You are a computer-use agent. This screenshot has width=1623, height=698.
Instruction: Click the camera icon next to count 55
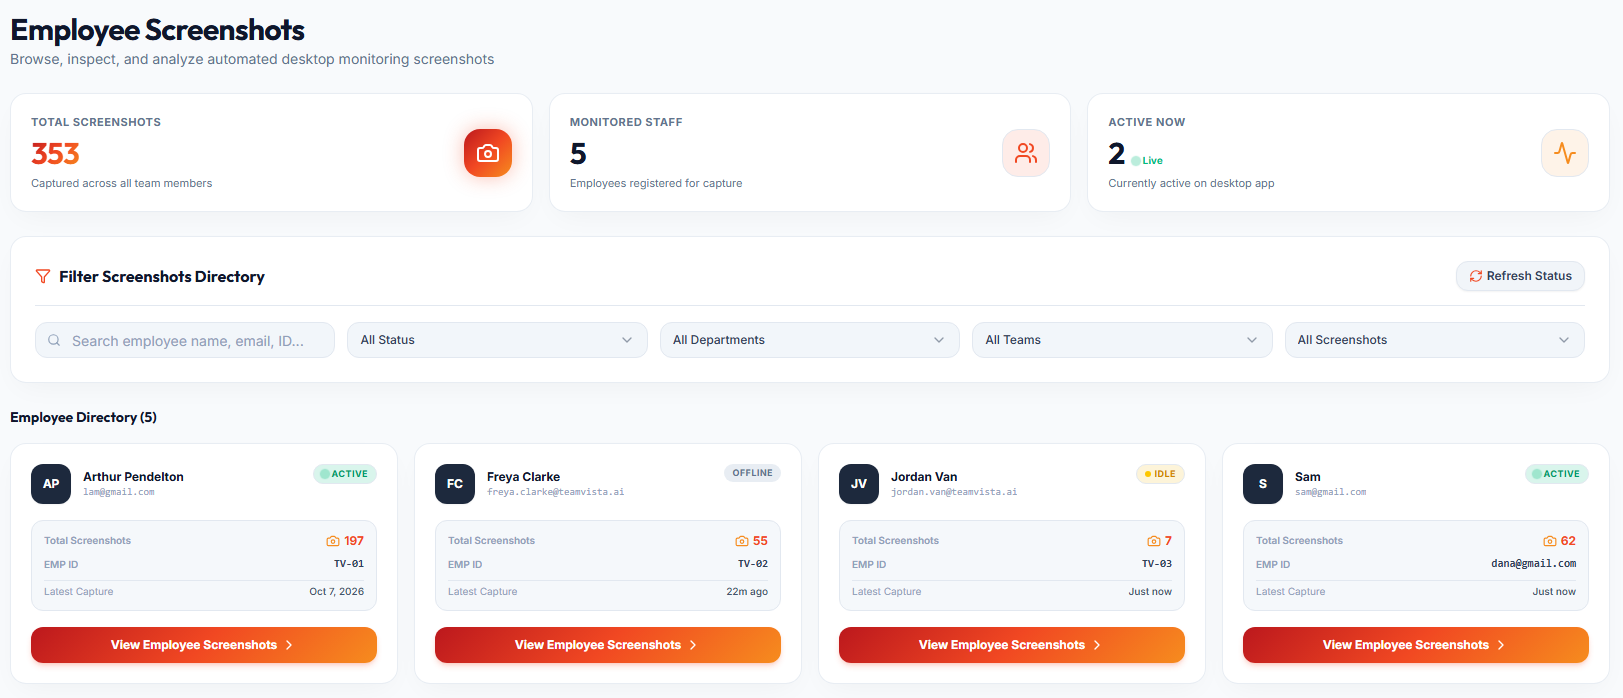coord(742,541)
